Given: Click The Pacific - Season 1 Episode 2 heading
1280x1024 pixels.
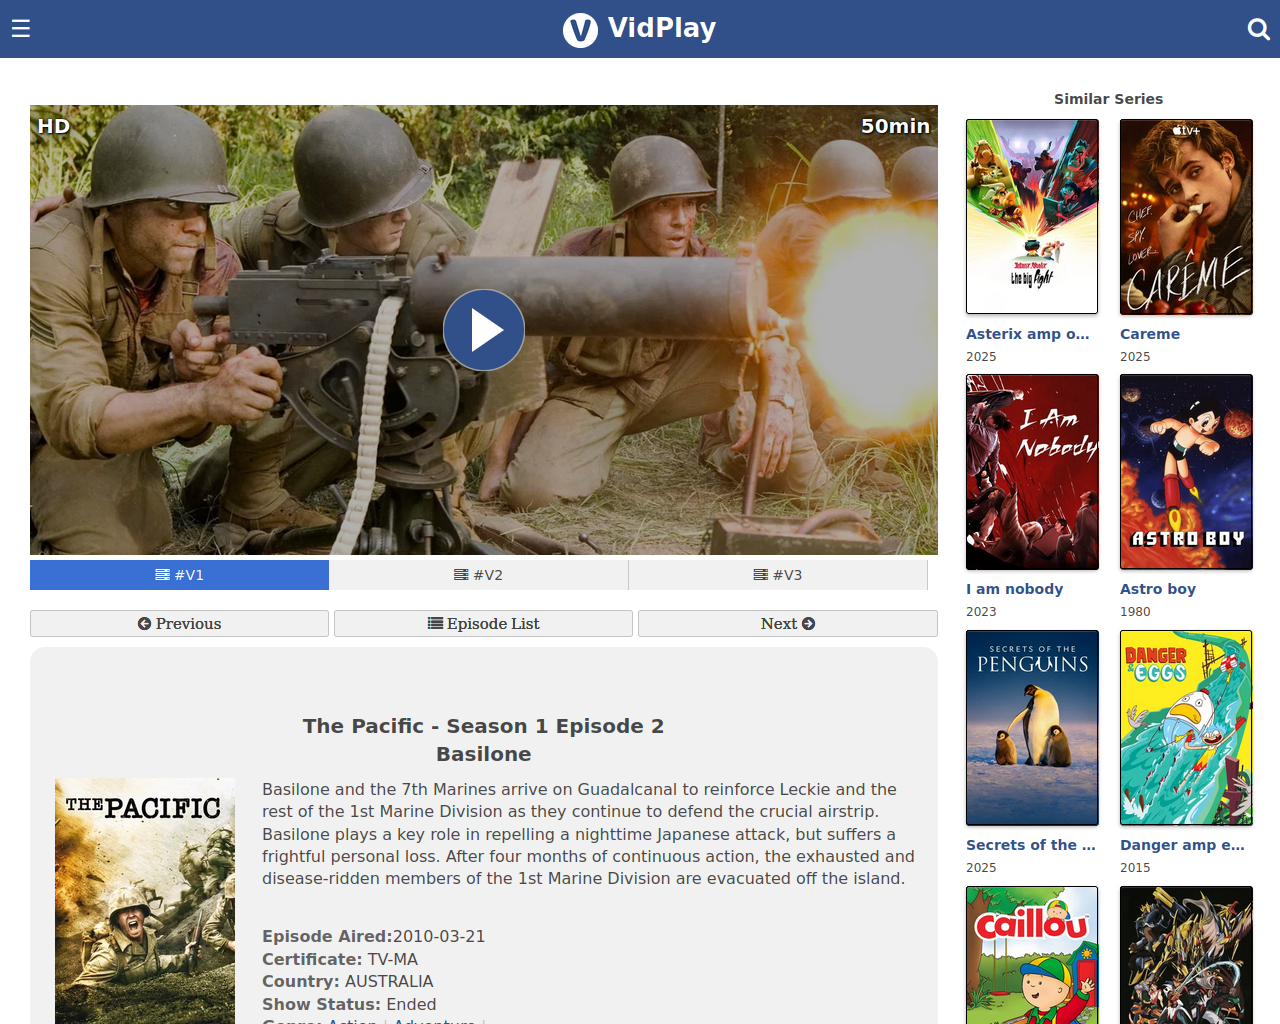Looking at the screenshot, I should pyautogui.click(x=483, y=726).
